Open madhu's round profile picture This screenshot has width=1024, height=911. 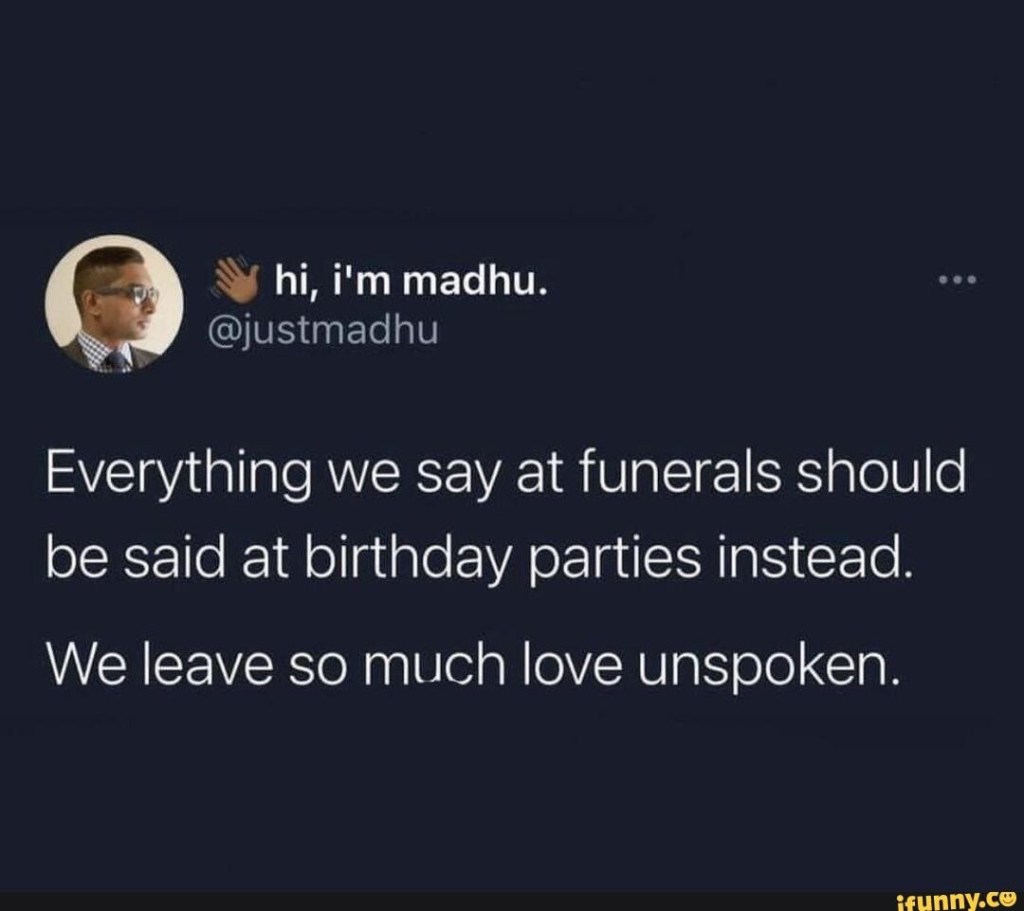pyautogui.click(x=115, y=304)
